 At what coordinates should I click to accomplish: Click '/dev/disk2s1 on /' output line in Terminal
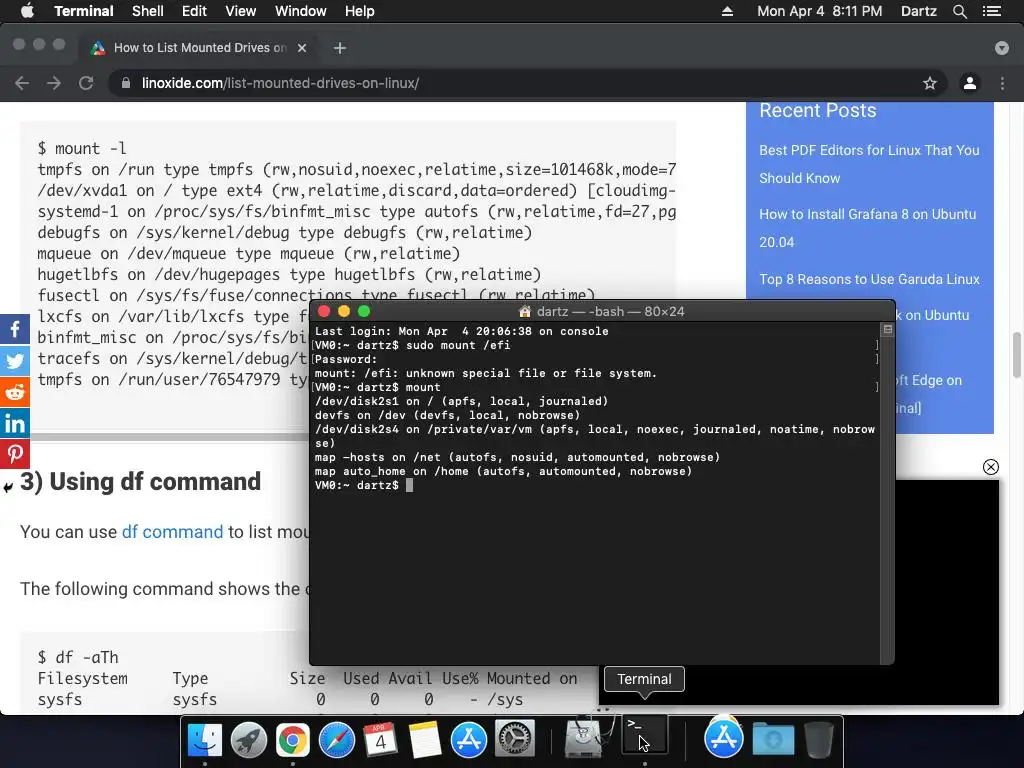(461, 401)
